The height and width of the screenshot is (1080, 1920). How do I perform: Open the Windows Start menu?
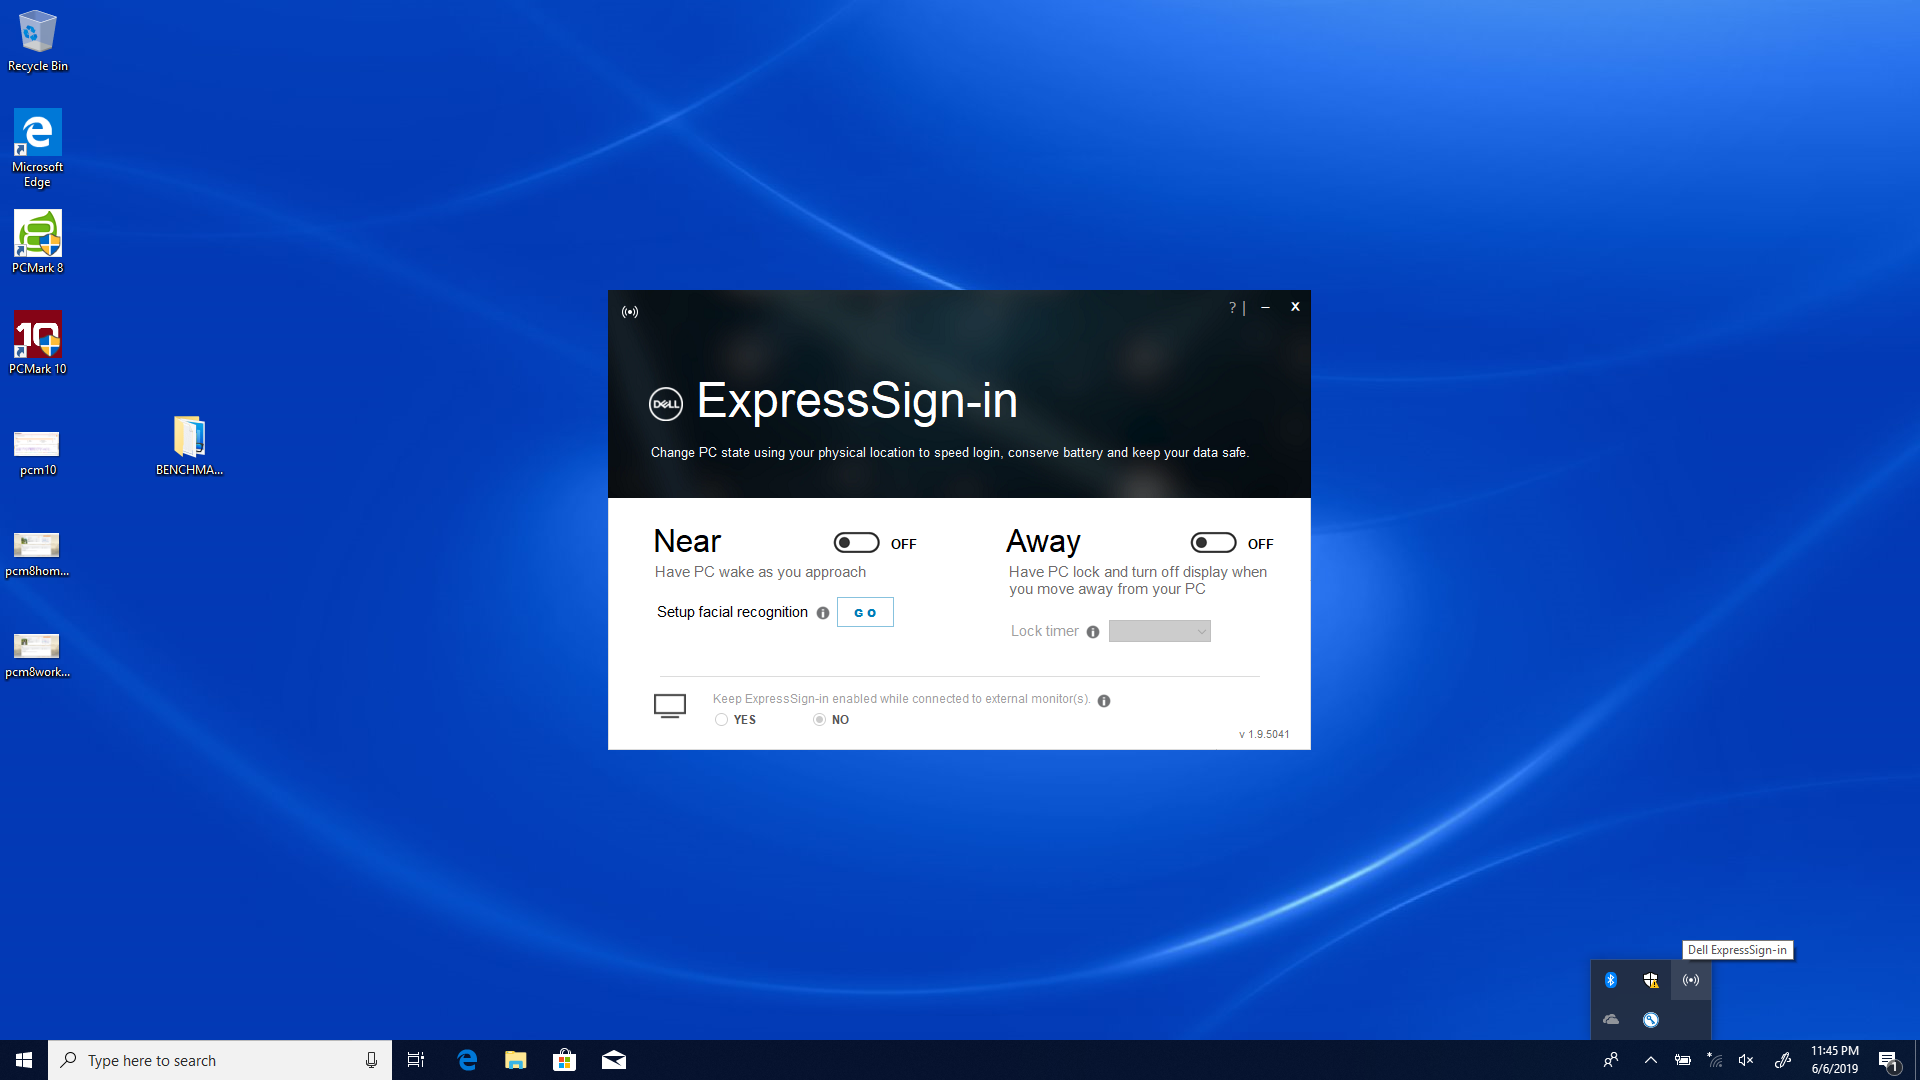coord(24,1060)
